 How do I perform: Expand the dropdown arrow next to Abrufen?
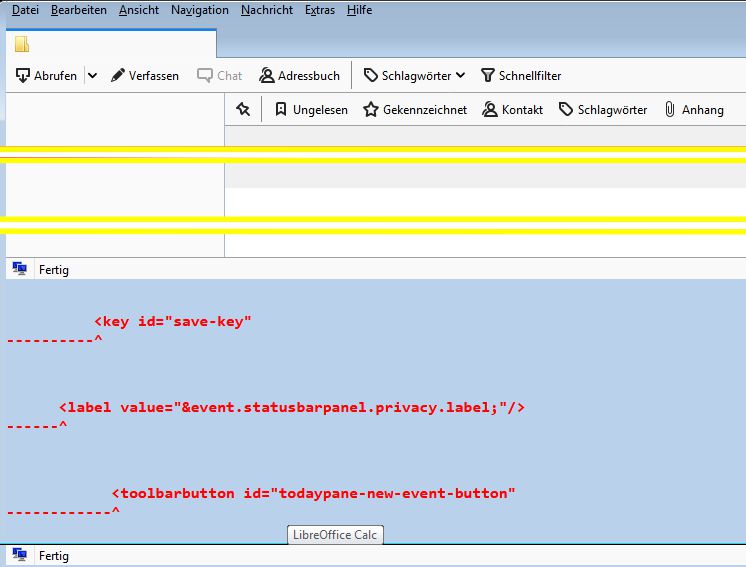pyautogui.click(x=93, y=75)
